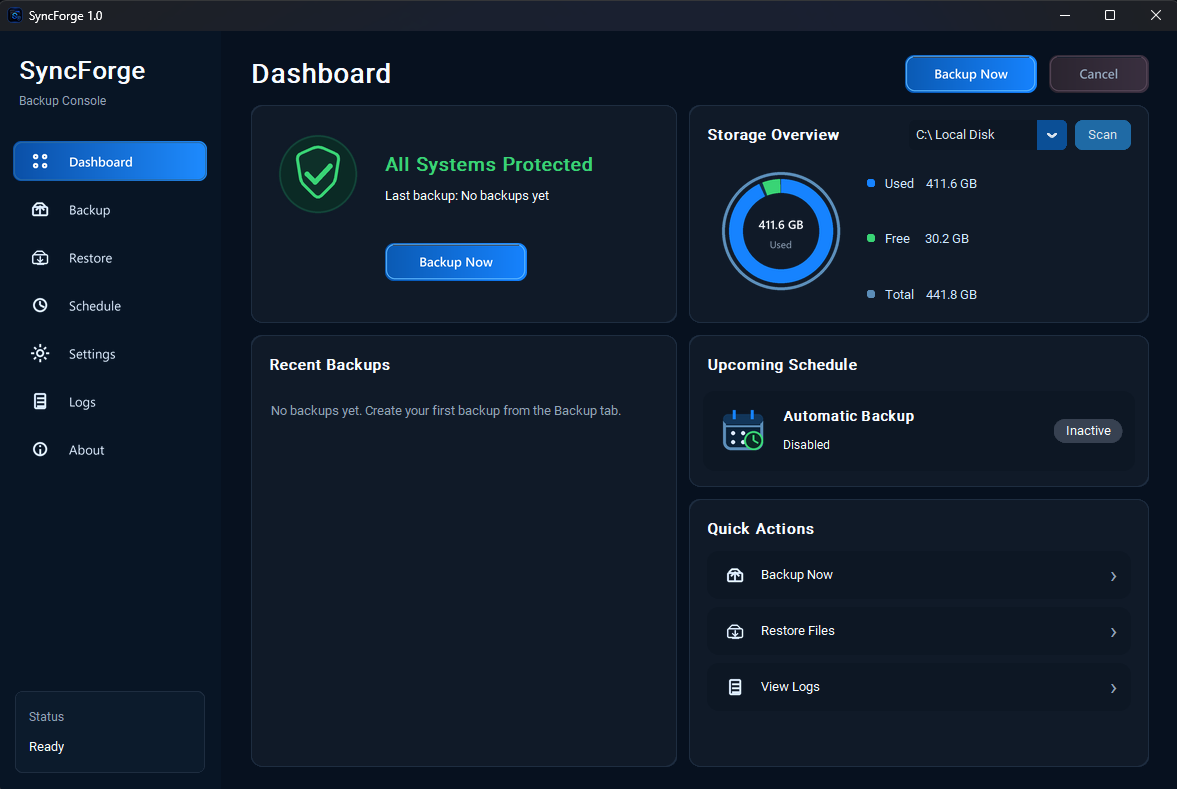Click the Ready status text

point(47,746)
